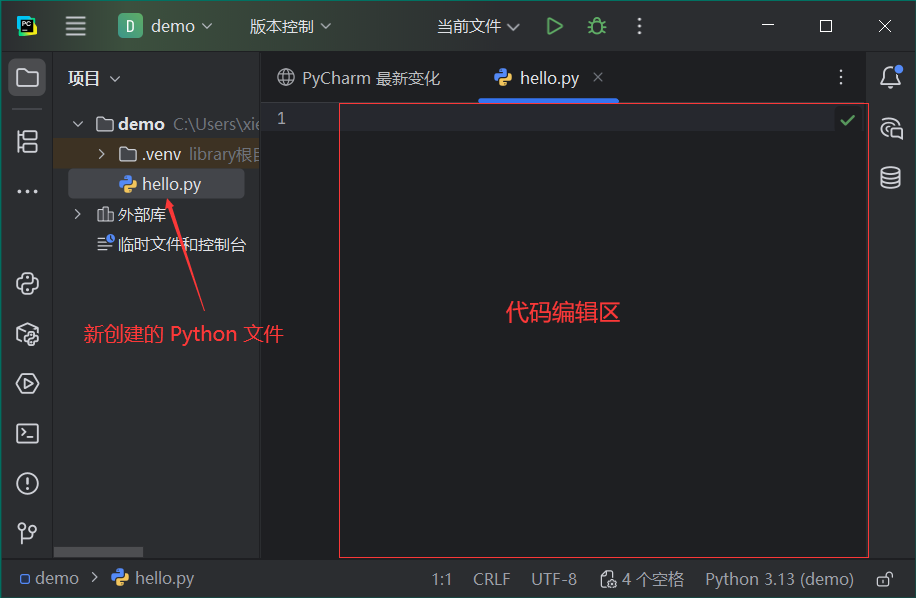
Task: Expand the .venv folder chevron
Action: tap(102, 154)
